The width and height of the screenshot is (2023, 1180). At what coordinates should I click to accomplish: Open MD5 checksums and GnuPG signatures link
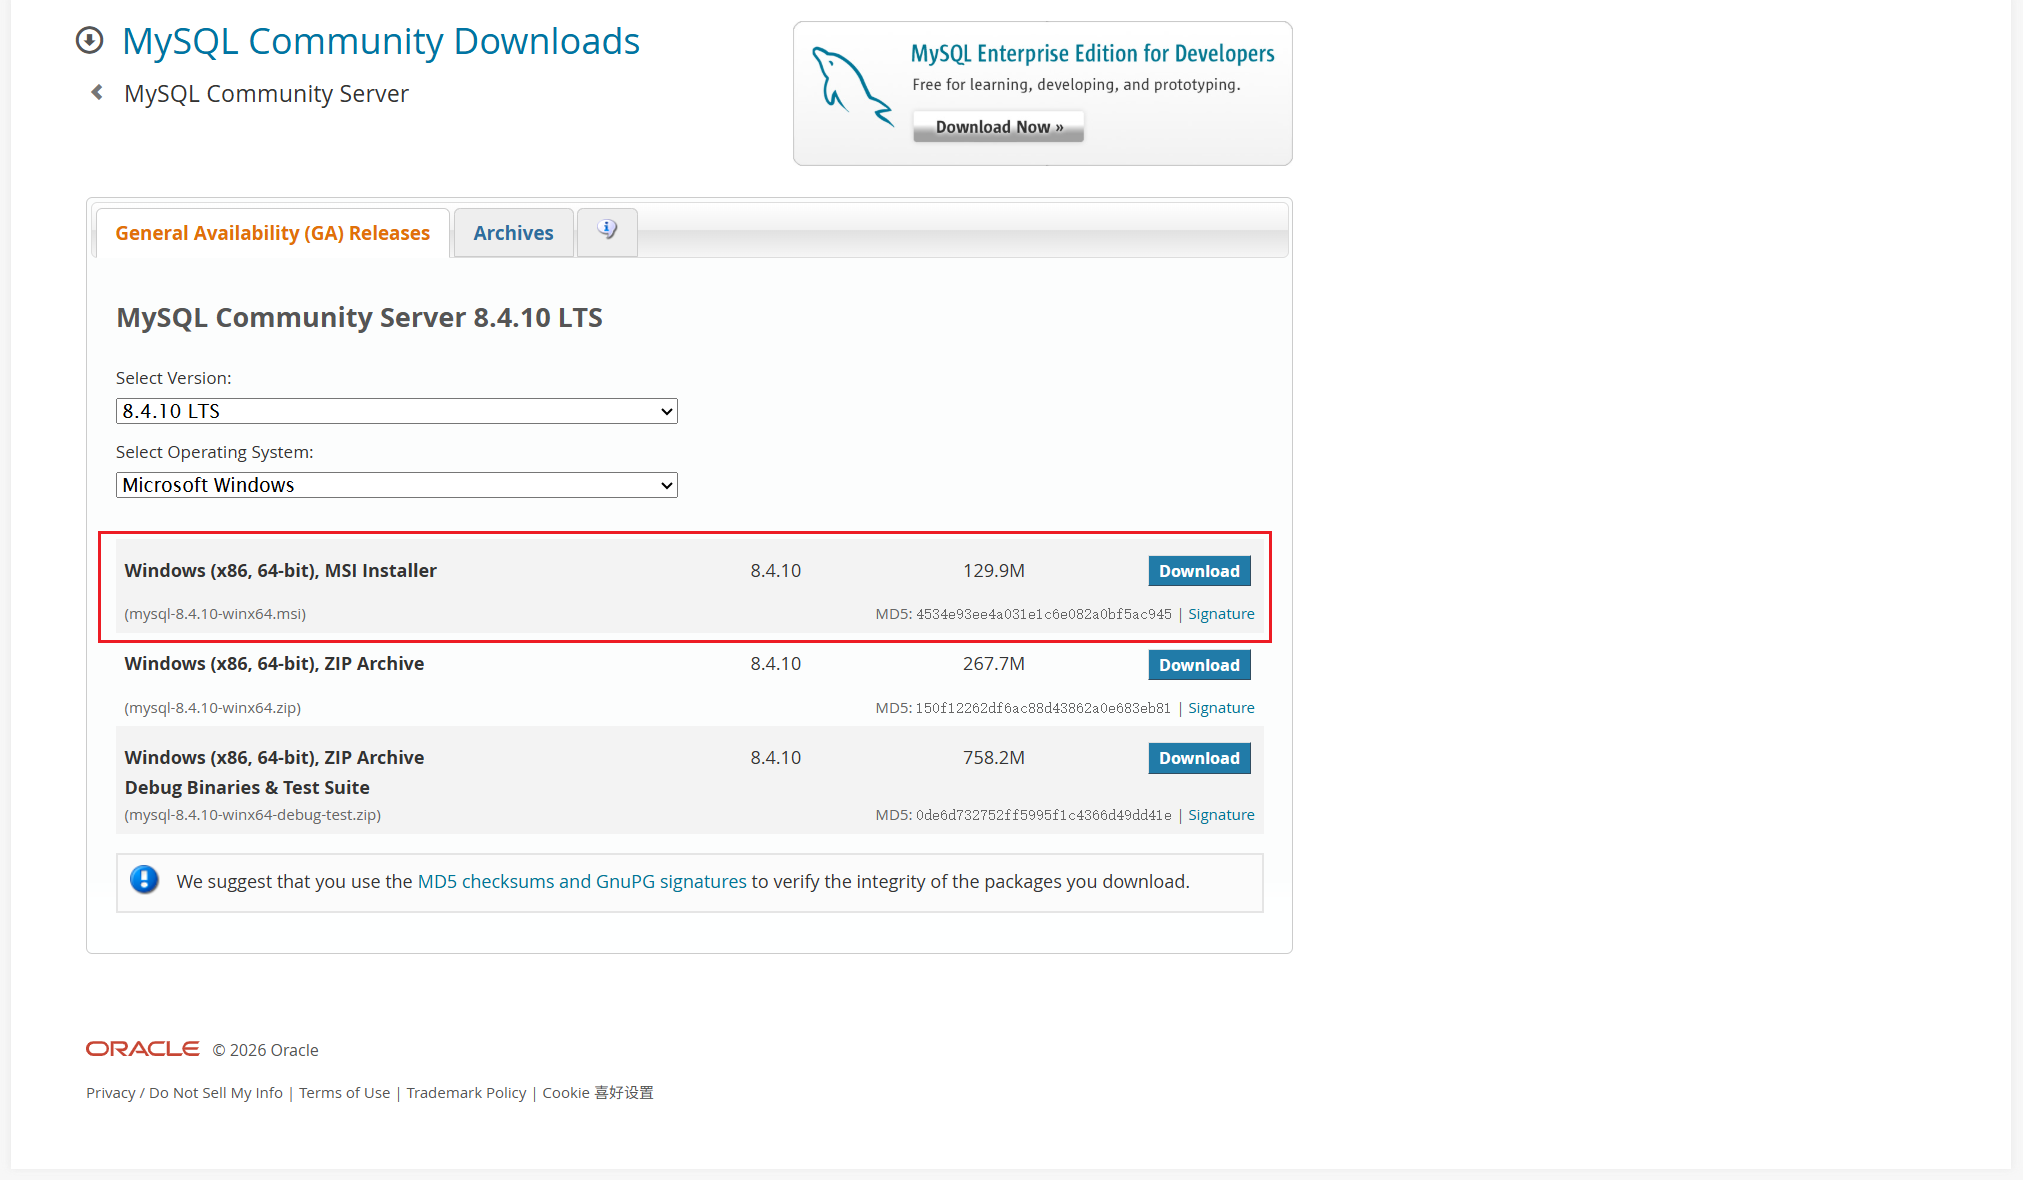click(x=582, y=881)
